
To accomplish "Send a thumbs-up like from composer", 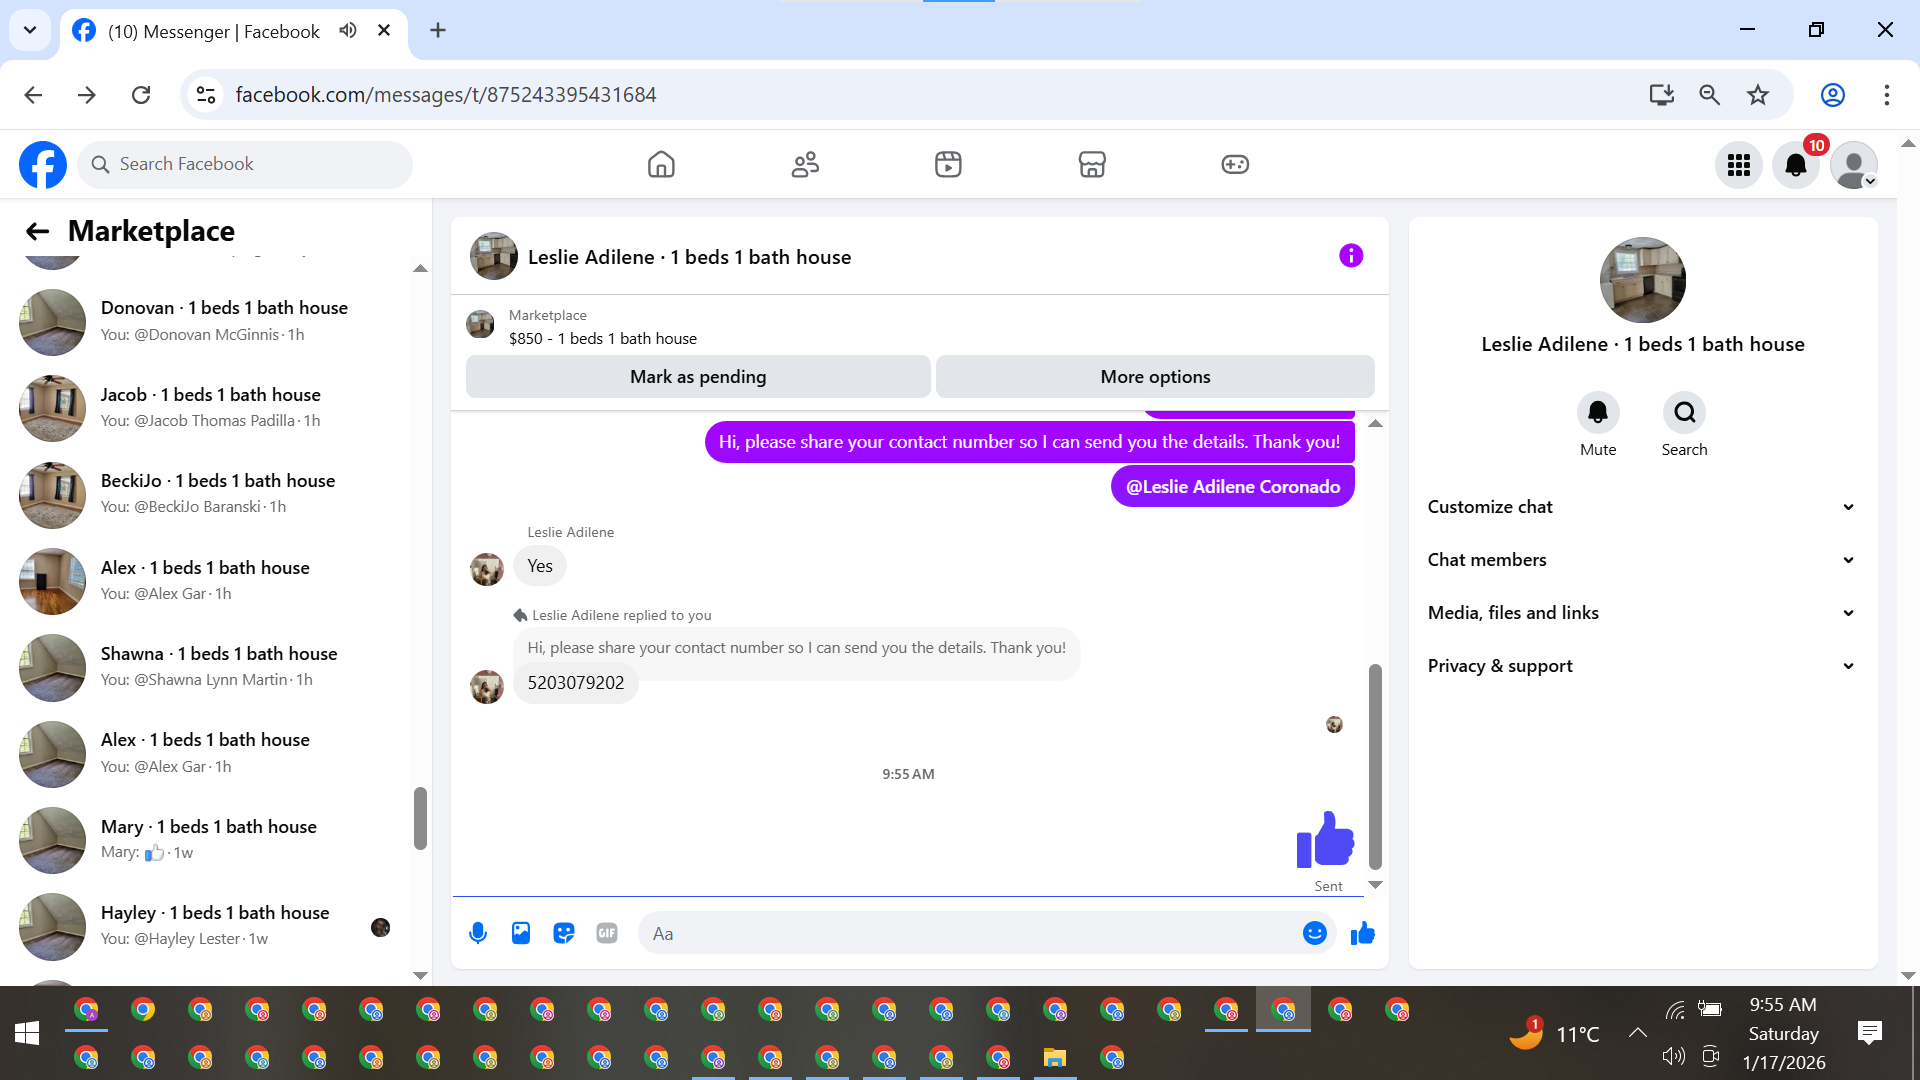I will coord(1363,933).
